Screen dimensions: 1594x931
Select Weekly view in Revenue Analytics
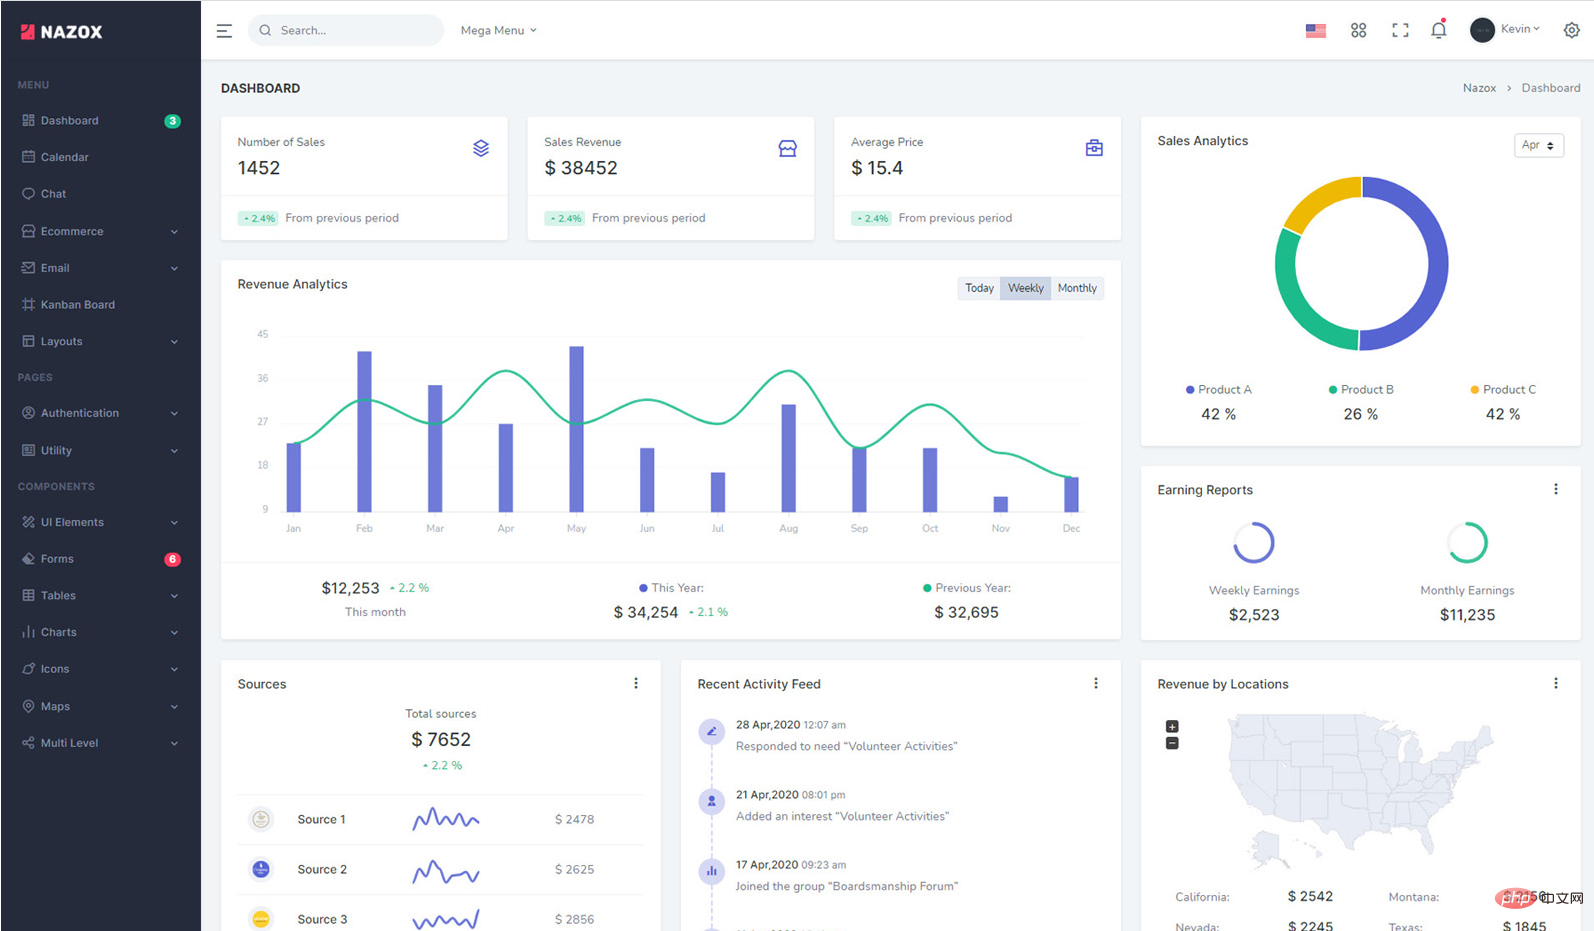click(1025, 288)
